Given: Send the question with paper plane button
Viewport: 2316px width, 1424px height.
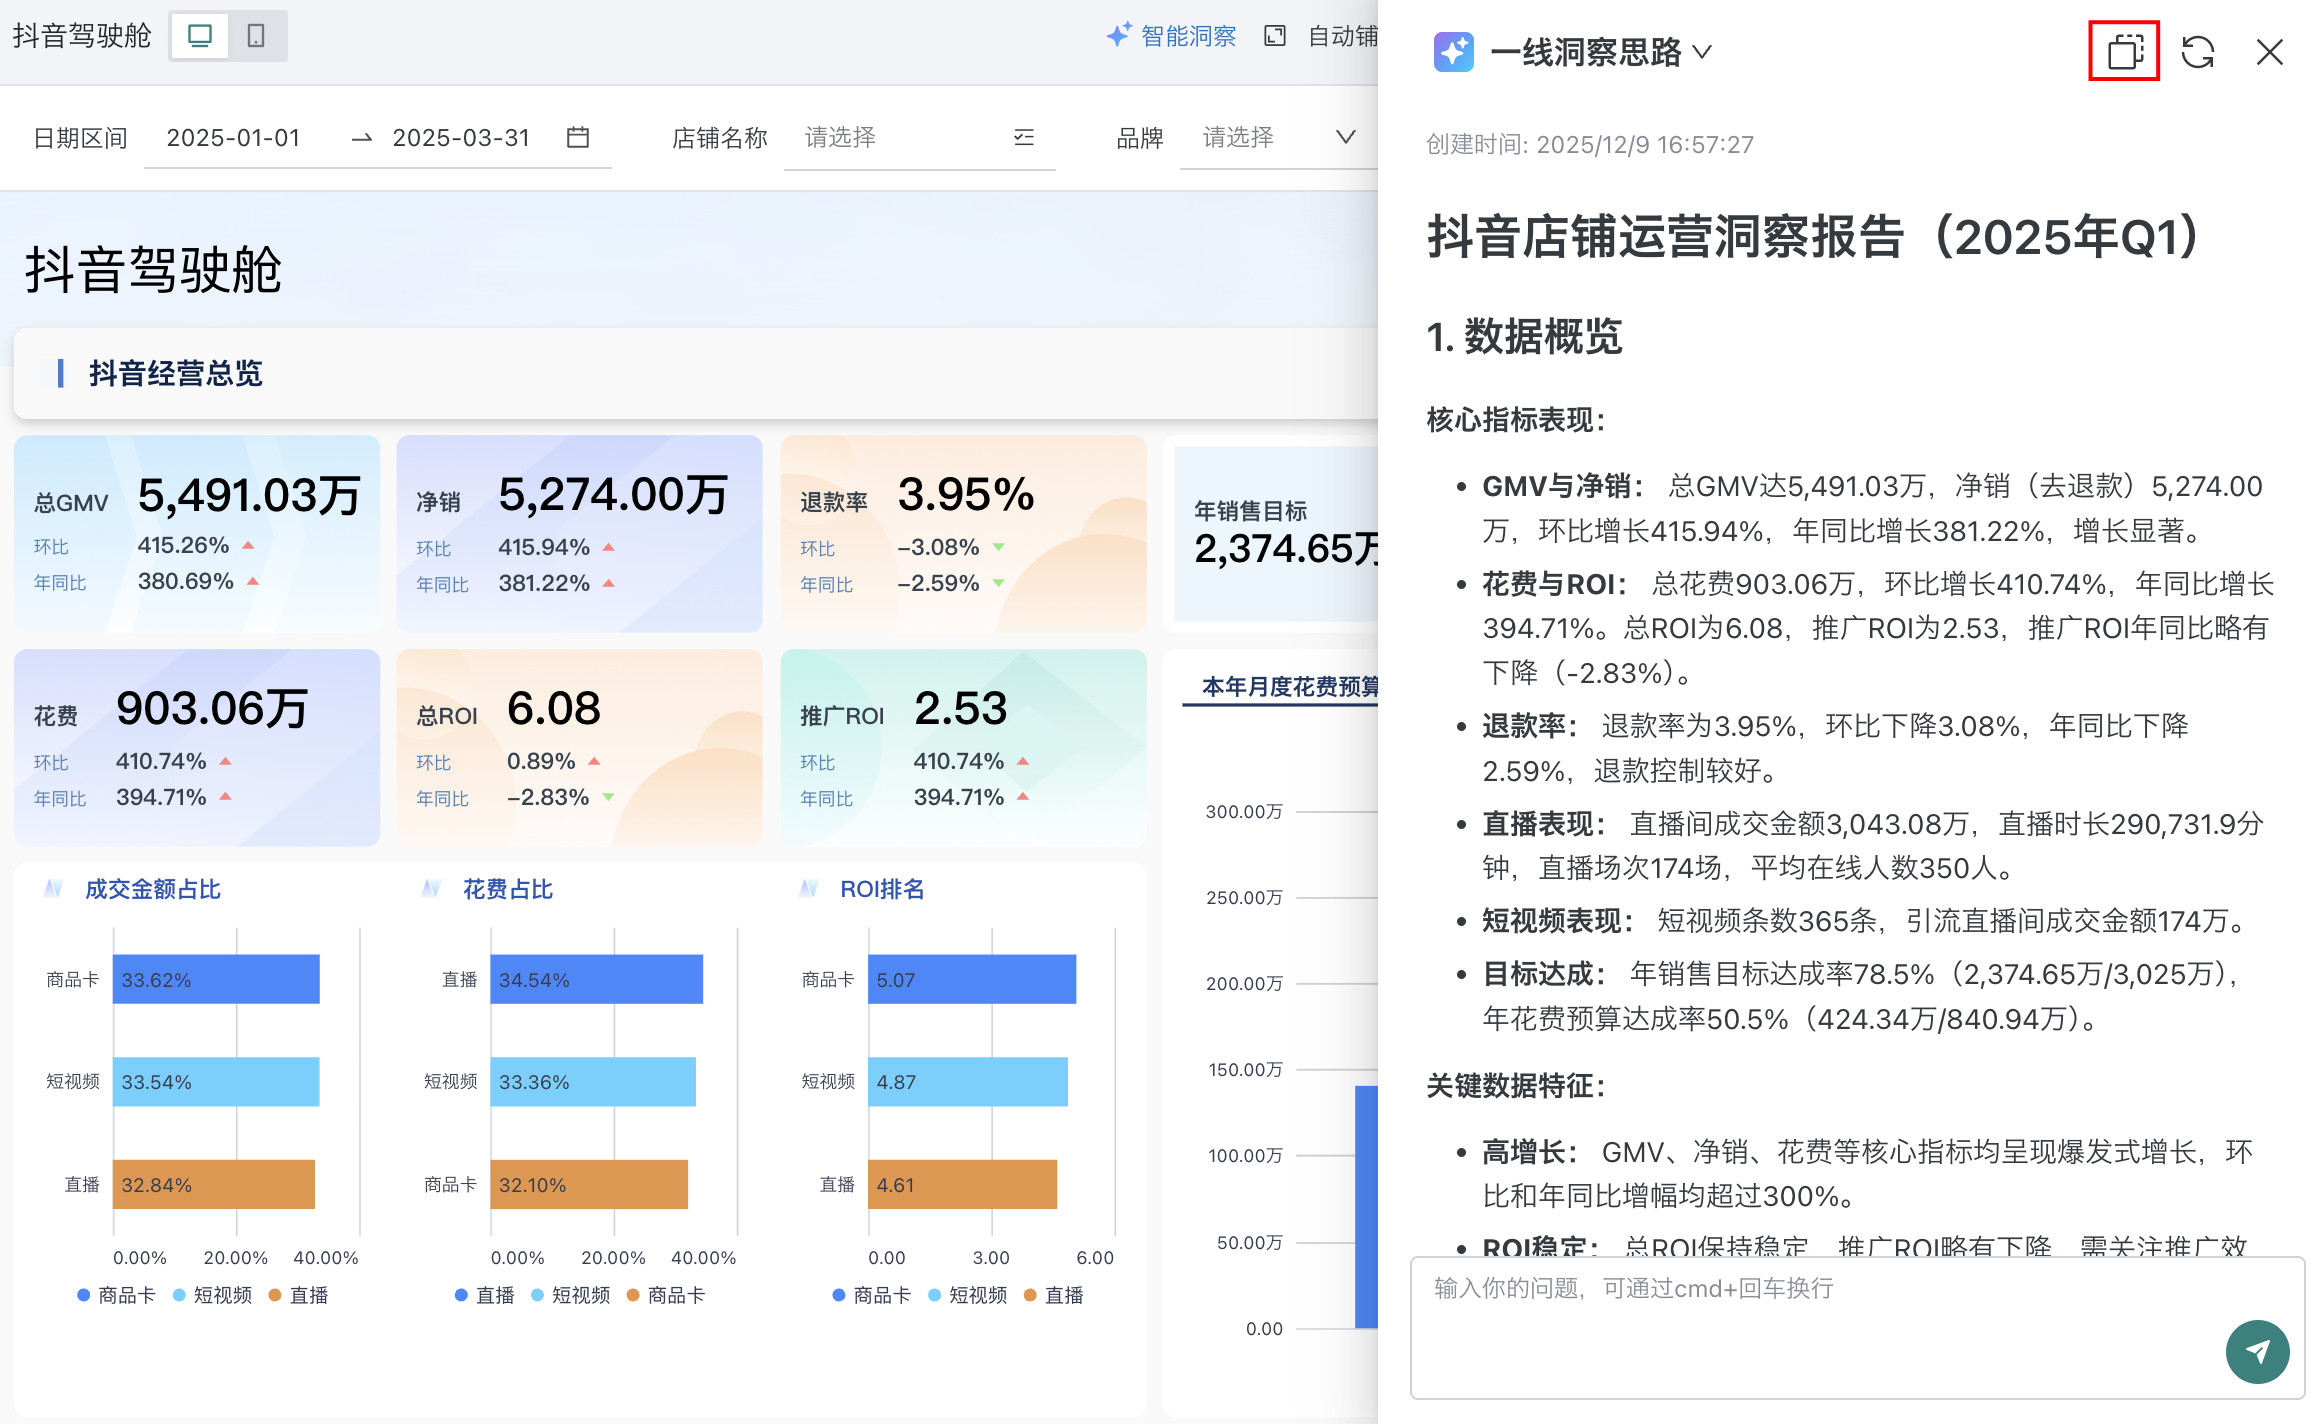Looking at the screenshot, I should 2257,1351.
